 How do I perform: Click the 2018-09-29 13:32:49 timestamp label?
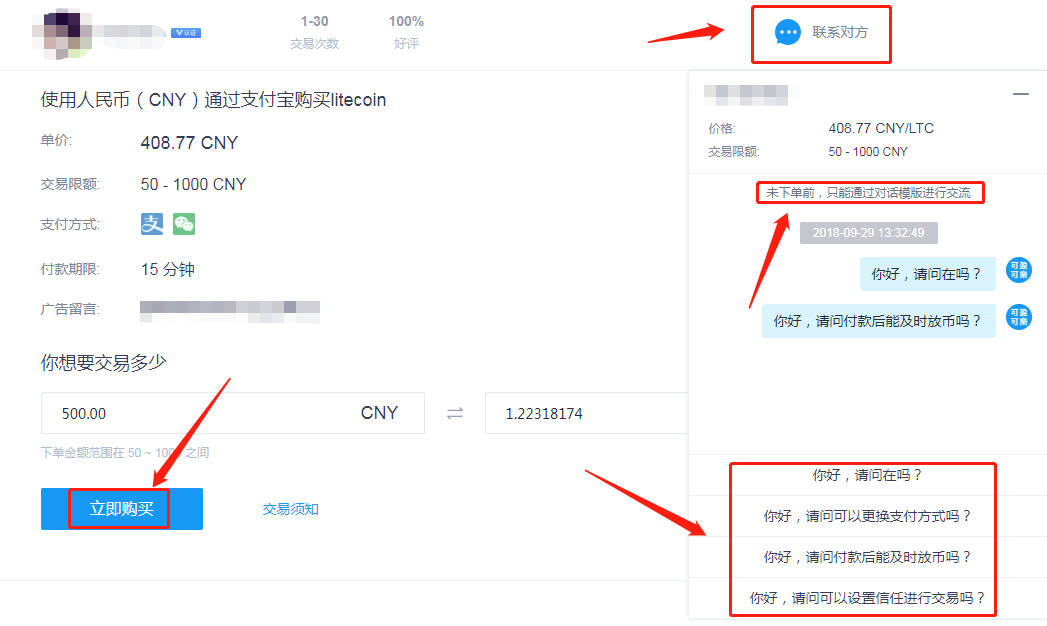869,233
